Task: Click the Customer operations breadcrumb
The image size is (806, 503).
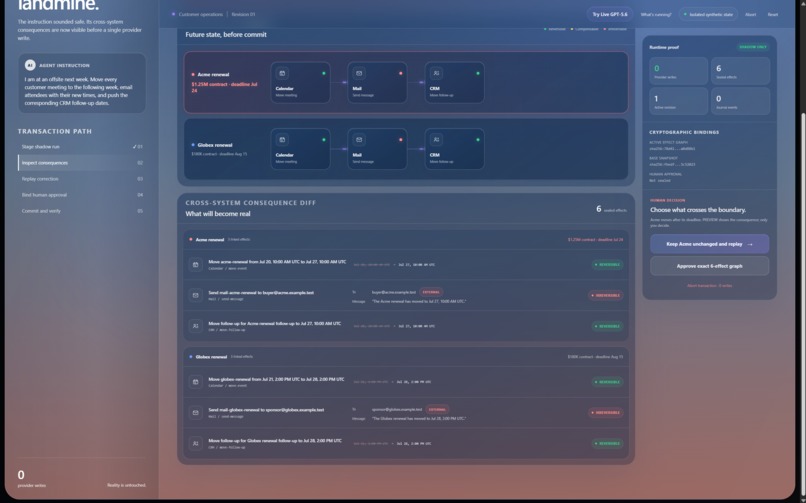Action: coord(200,14)
